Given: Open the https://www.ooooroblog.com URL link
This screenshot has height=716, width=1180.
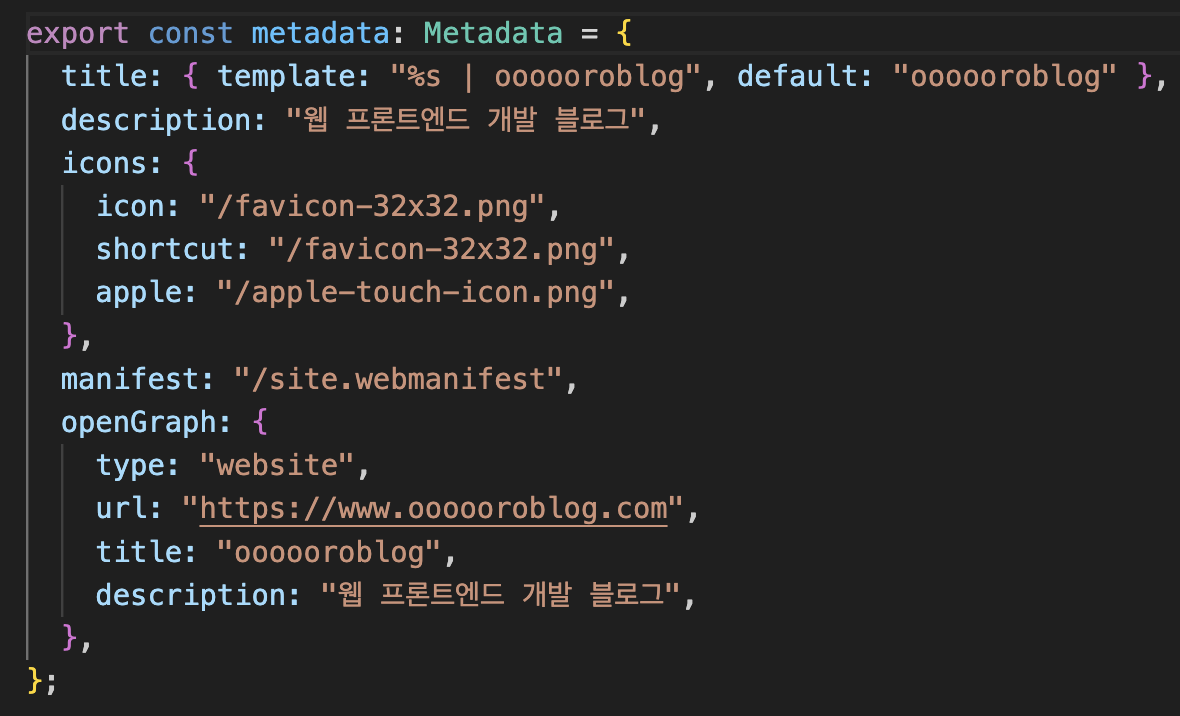Looking at the screenshot, I should (433, 510).
